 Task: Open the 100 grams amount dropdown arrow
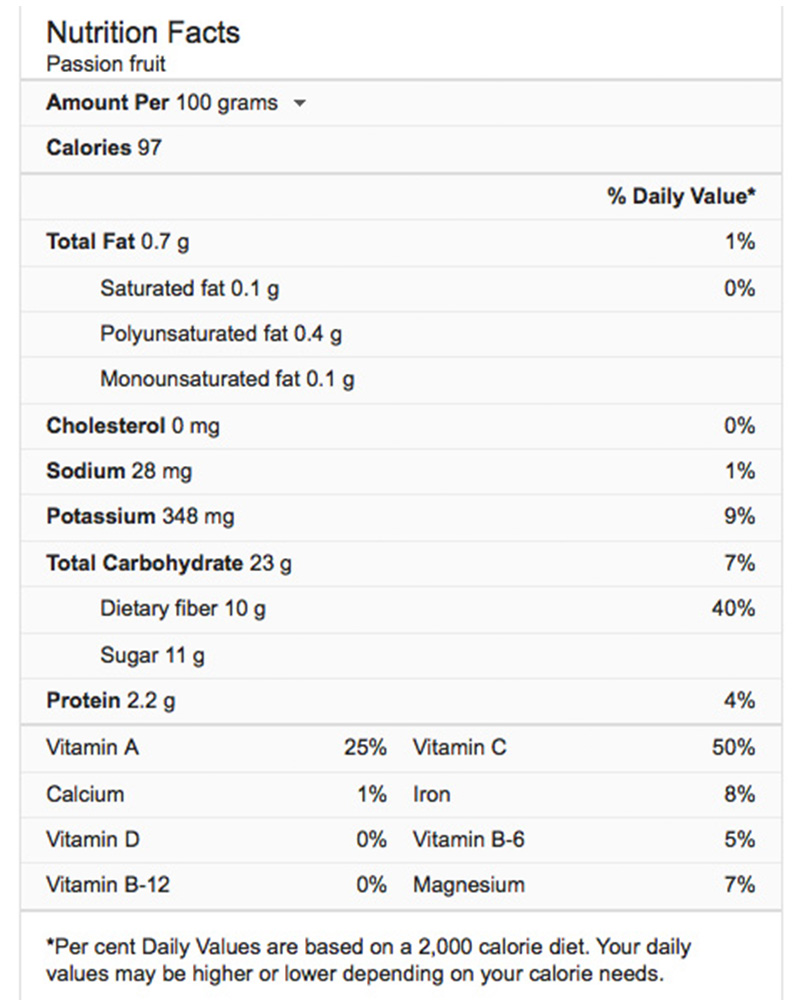point(299,103)
